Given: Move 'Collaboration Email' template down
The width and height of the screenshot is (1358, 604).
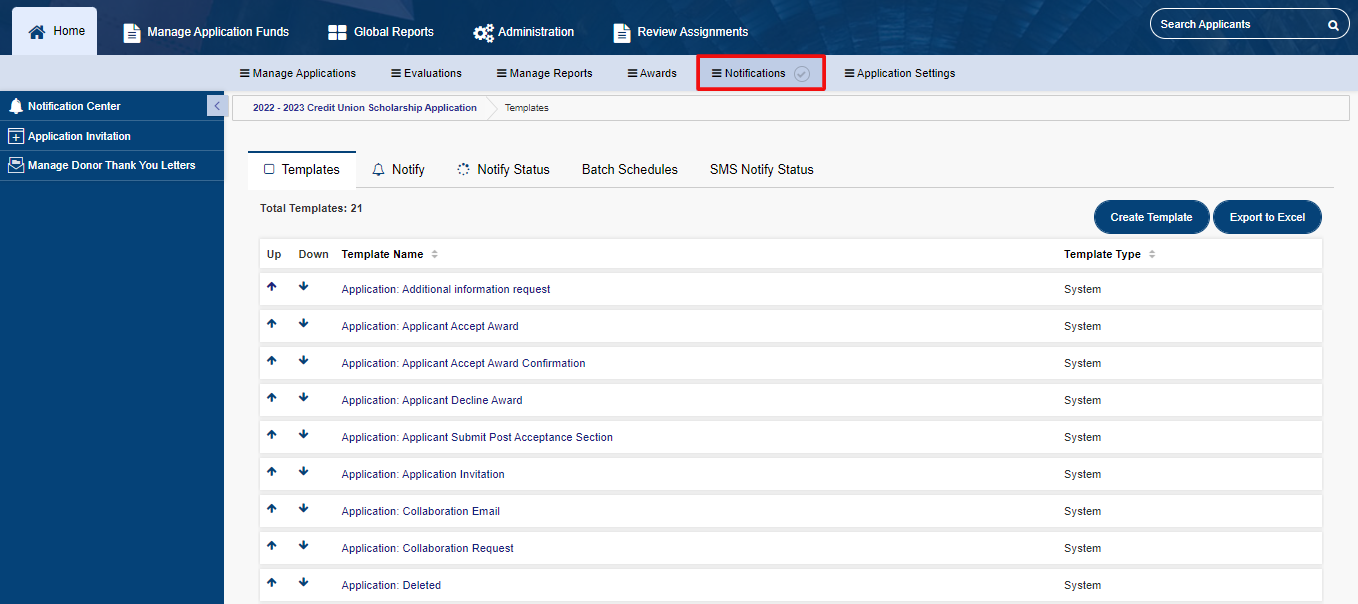Looking at the screenshot, I should tap(304, 508).
